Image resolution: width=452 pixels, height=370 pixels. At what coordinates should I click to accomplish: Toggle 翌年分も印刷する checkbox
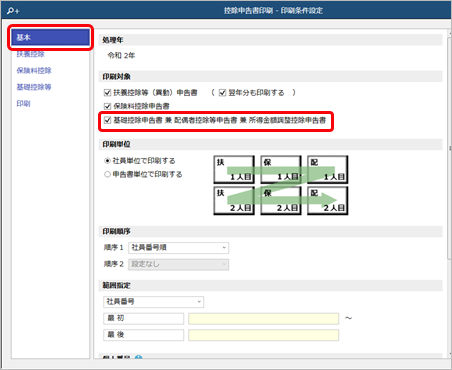[222, 92]
